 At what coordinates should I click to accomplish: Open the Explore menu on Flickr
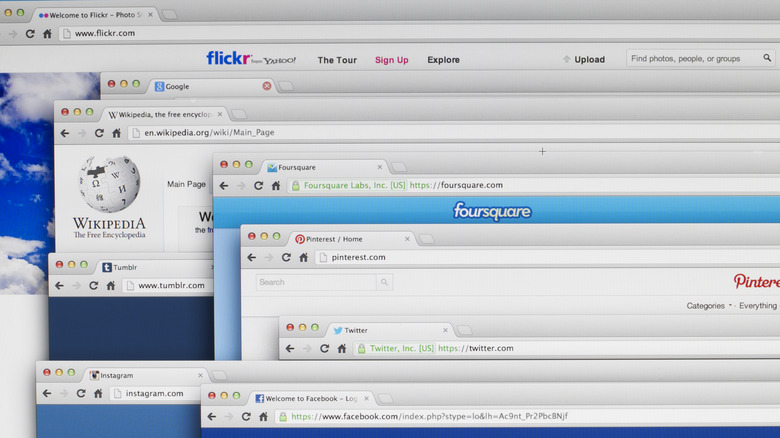click(443, 60)
